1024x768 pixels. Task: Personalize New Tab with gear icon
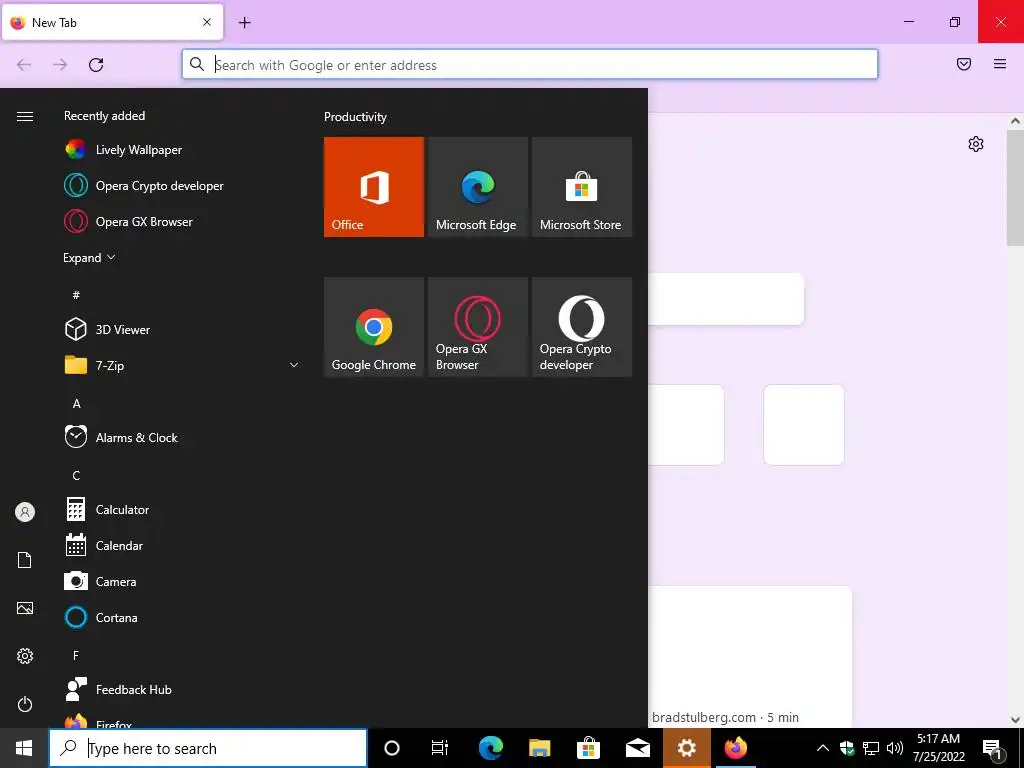coord(976,144)
